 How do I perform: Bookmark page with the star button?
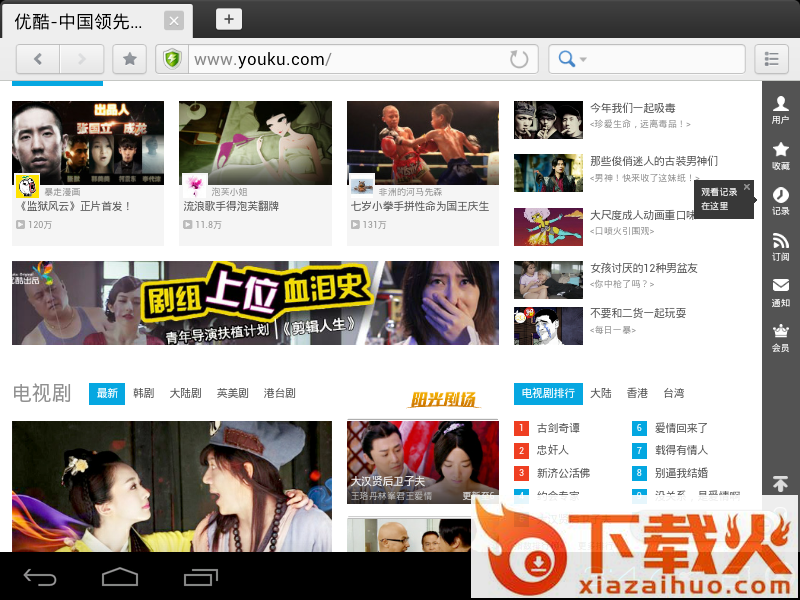[x=130, y=59]
